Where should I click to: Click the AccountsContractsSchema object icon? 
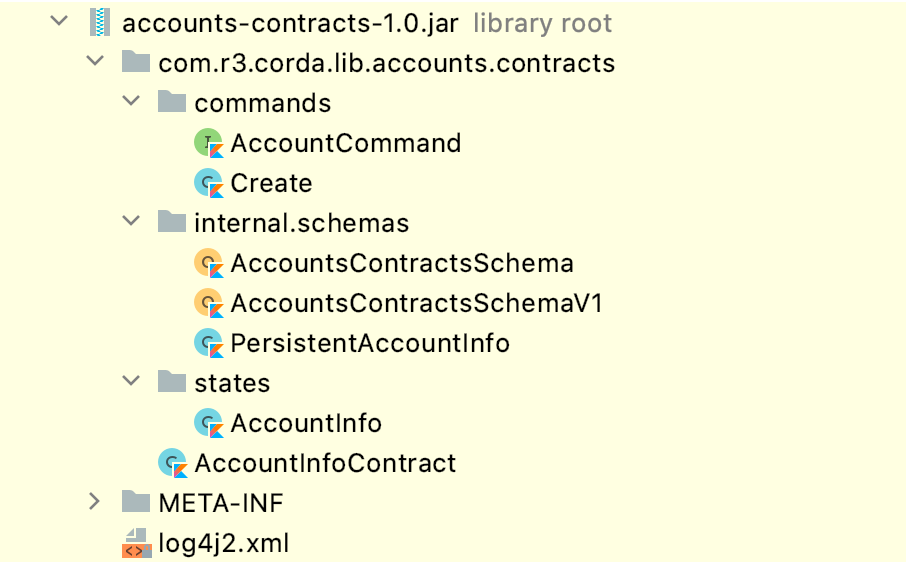tap(209, 263)
